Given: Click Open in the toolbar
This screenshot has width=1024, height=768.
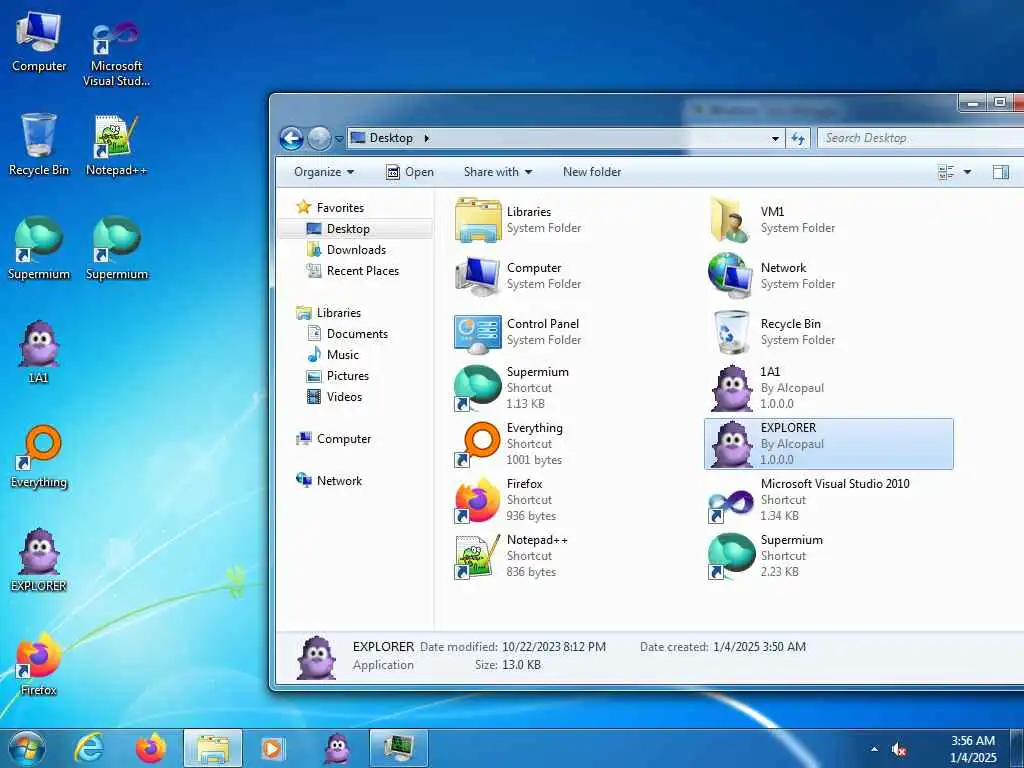Looking at the screenshot, I should pos(410,172).
